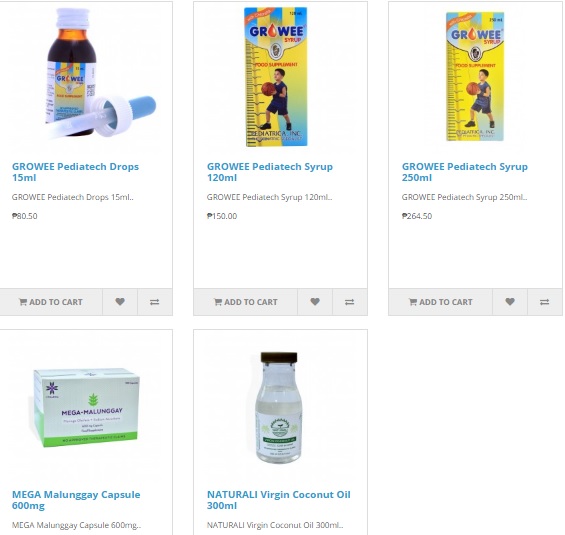View GROWEE Syrup 120ml box image
This screenshot has height=535, width=565.
[276, 77]
